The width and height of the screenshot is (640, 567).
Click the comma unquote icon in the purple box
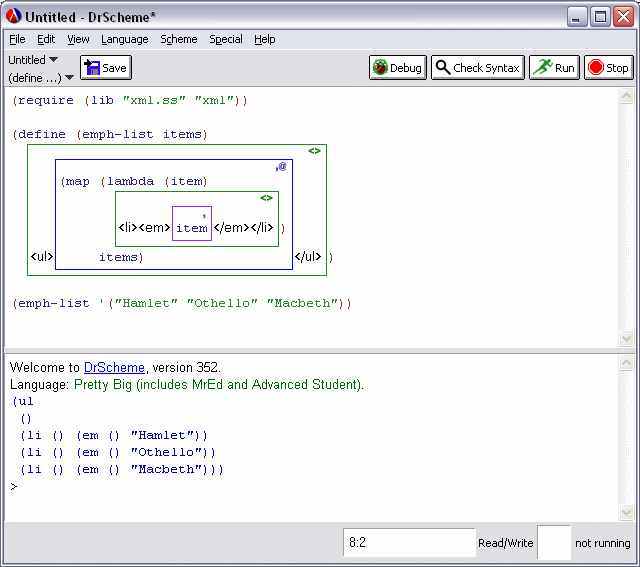pyautogui.click(x=204, y=215)
